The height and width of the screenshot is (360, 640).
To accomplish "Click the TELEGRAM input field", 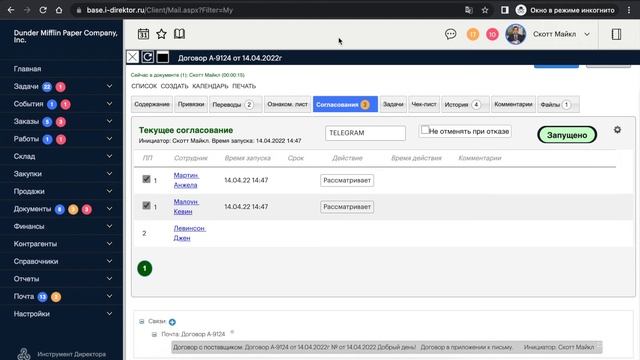I will click(365, 133).
